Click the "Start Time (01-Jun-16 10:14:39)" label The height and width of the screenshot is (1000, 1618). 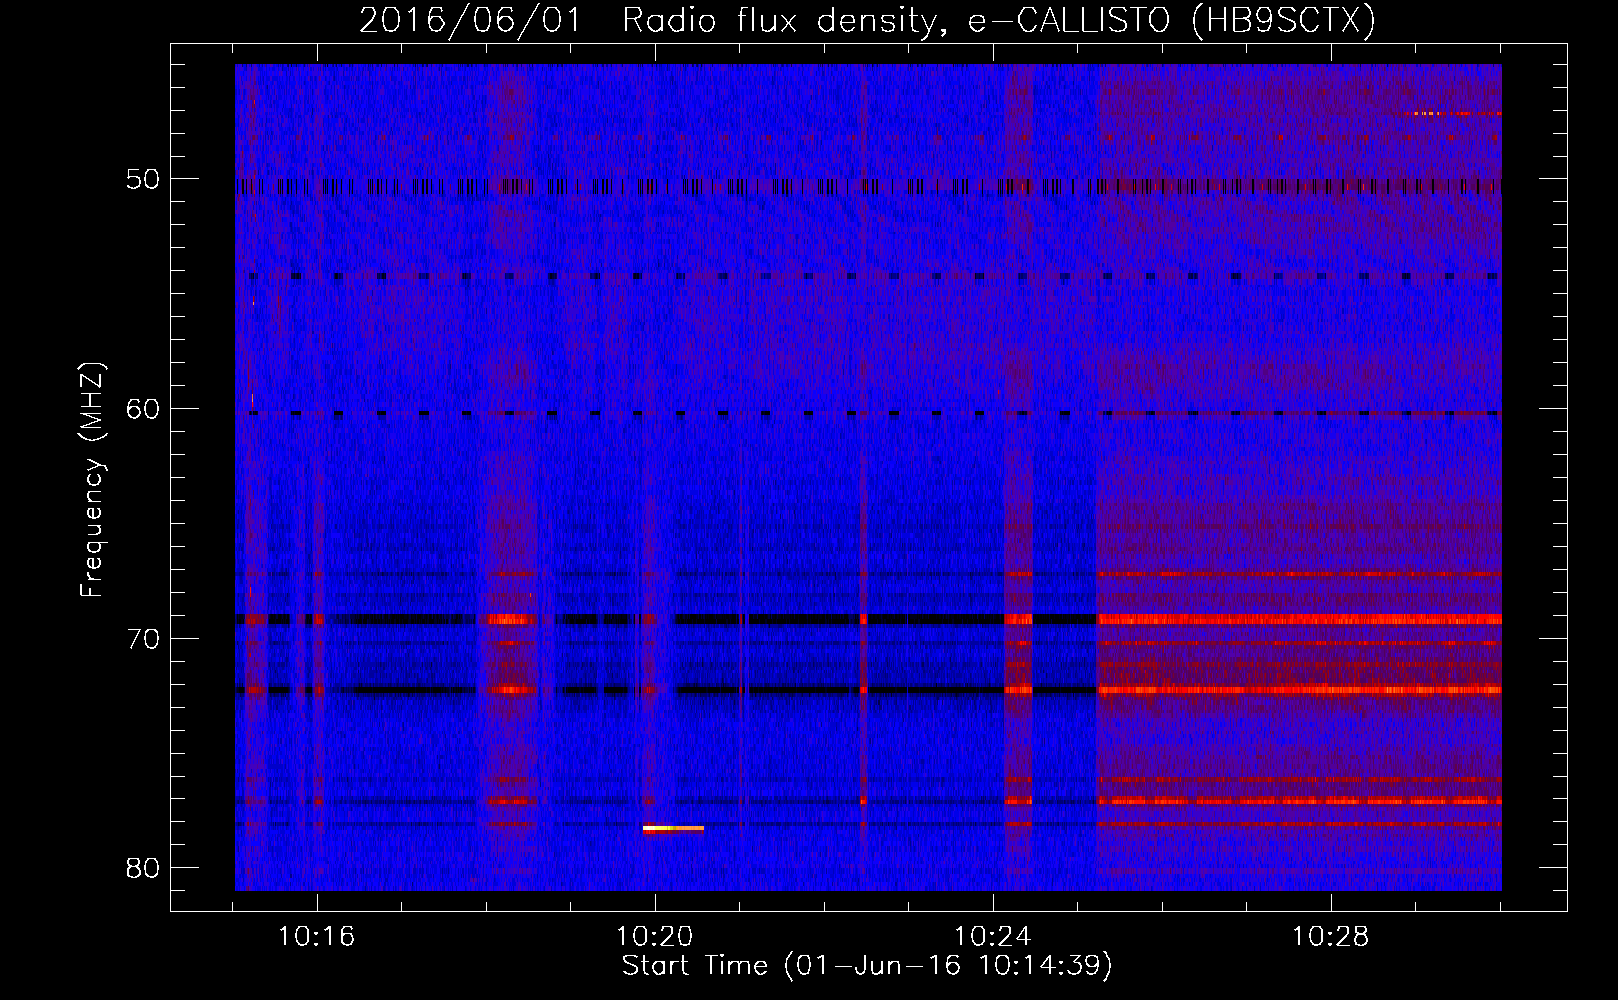867,965
